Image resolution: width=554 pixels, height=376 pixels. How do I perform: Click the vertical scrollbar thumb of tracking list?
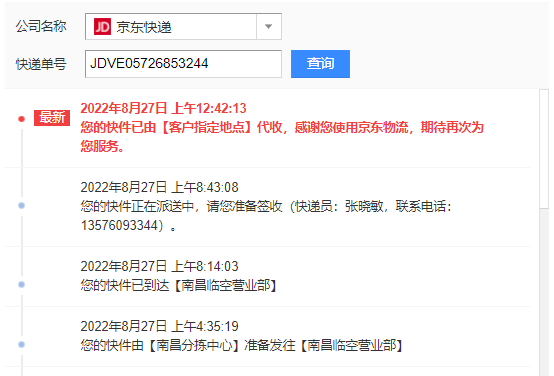click(x=544, y=149)
